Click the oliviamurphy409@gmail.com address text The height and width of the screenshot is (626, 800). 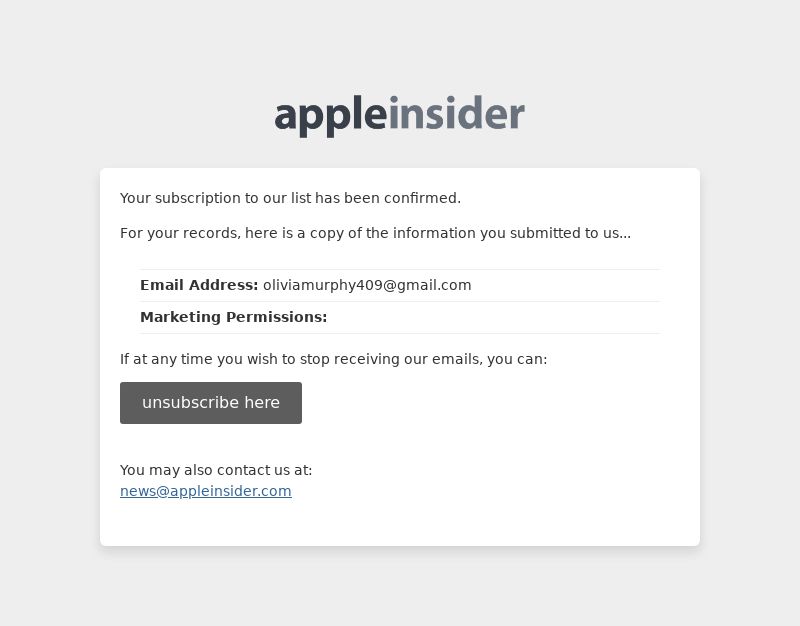pos(367,285)
